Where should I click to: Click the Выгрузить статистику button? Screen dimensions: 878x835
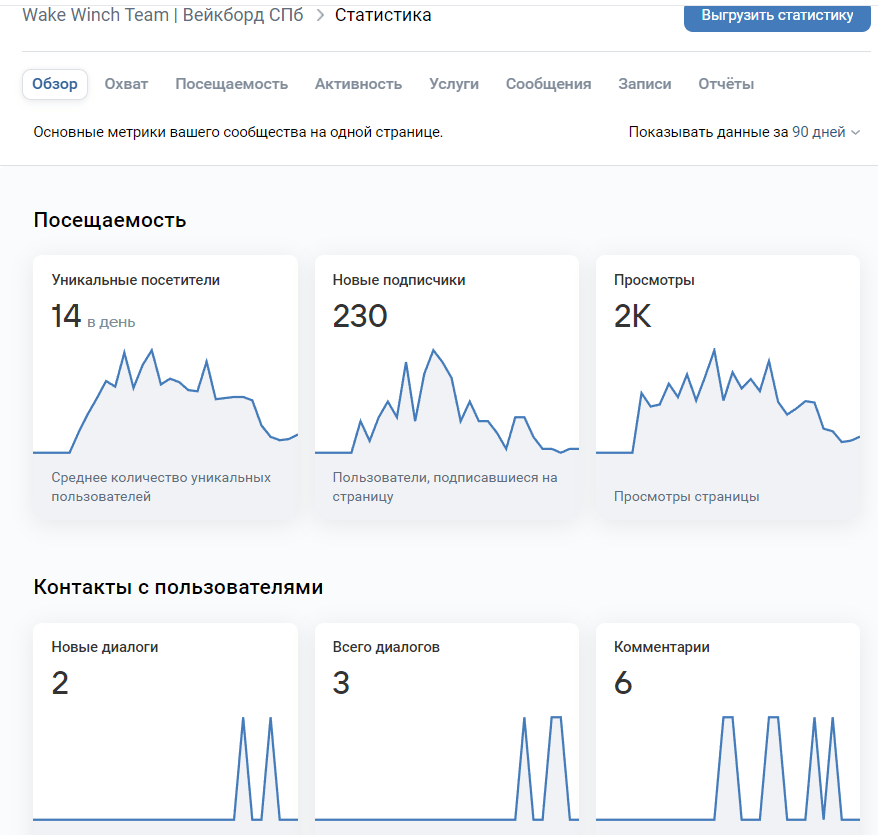tap(777, 16)
